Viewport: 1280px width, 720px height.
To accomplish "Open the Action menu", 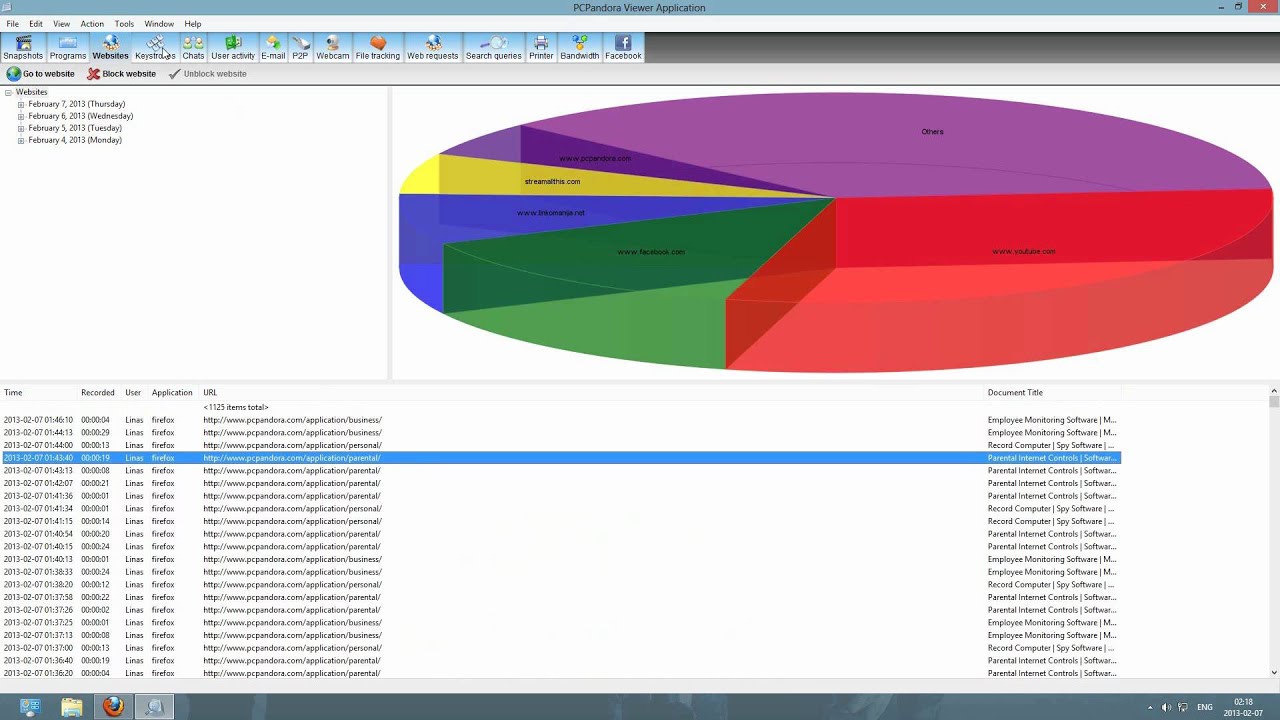I will pyautogui.click(x=92, y=24).
